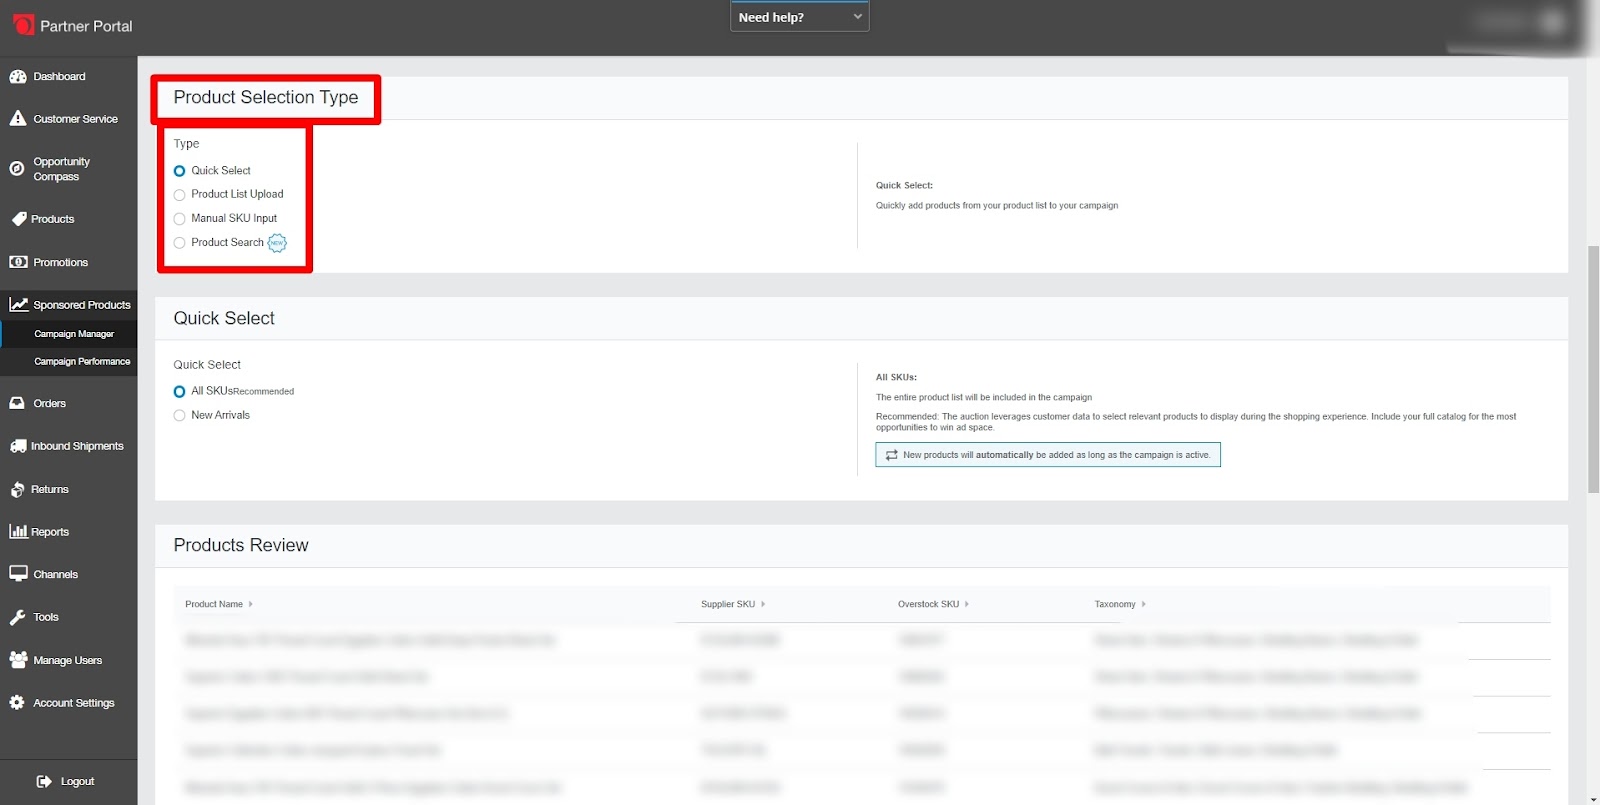1600x805 pixels.
Task: Open the Manage Users link
Action: coord(68,660)
